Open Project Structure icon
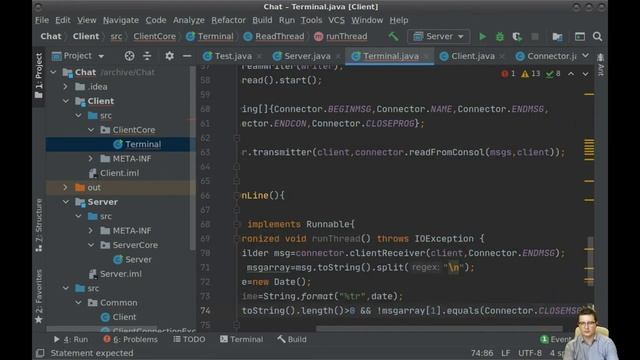640x360 pixels. point(558,37)
